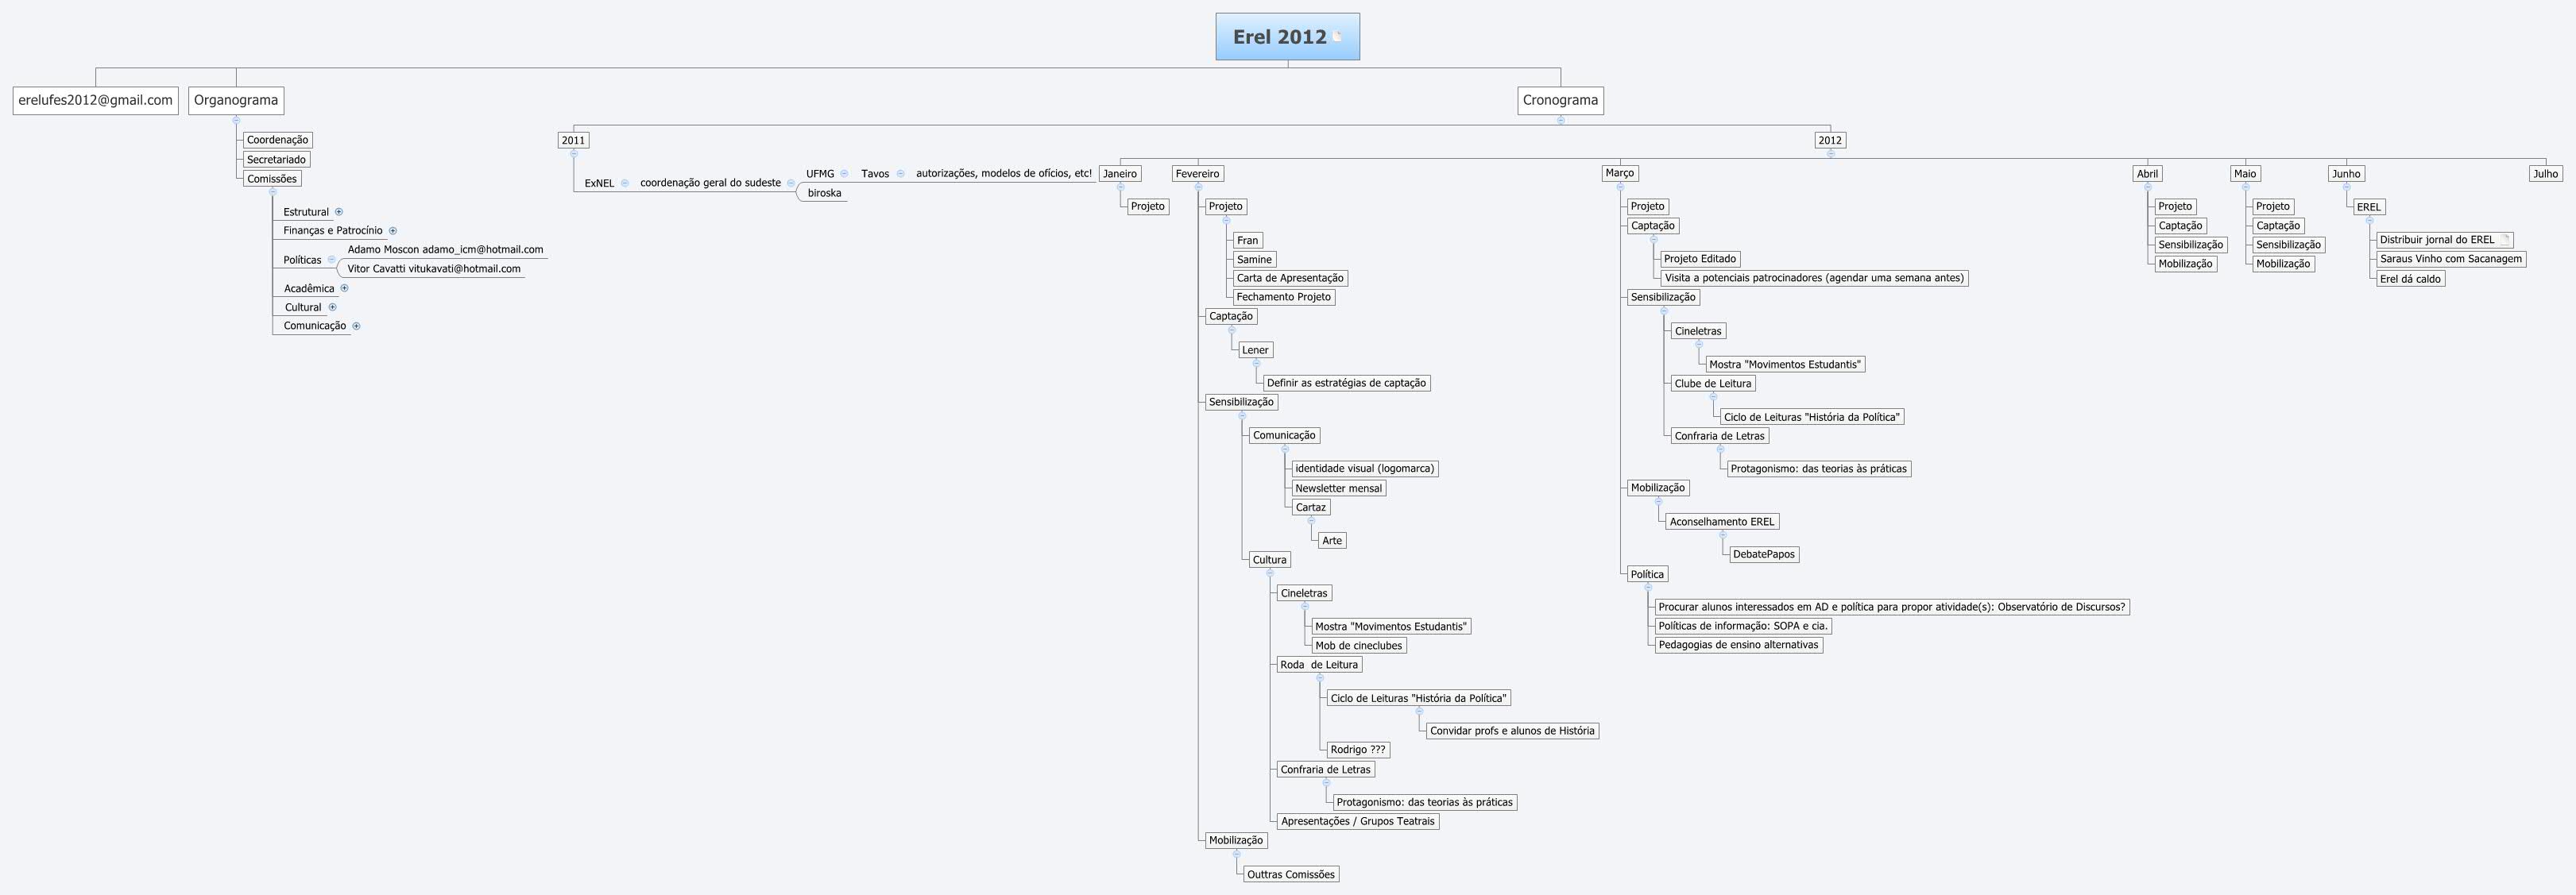
Task: Select the "Saraus Vinho com Sacanagem" node
Action: tap(2451, 258)
